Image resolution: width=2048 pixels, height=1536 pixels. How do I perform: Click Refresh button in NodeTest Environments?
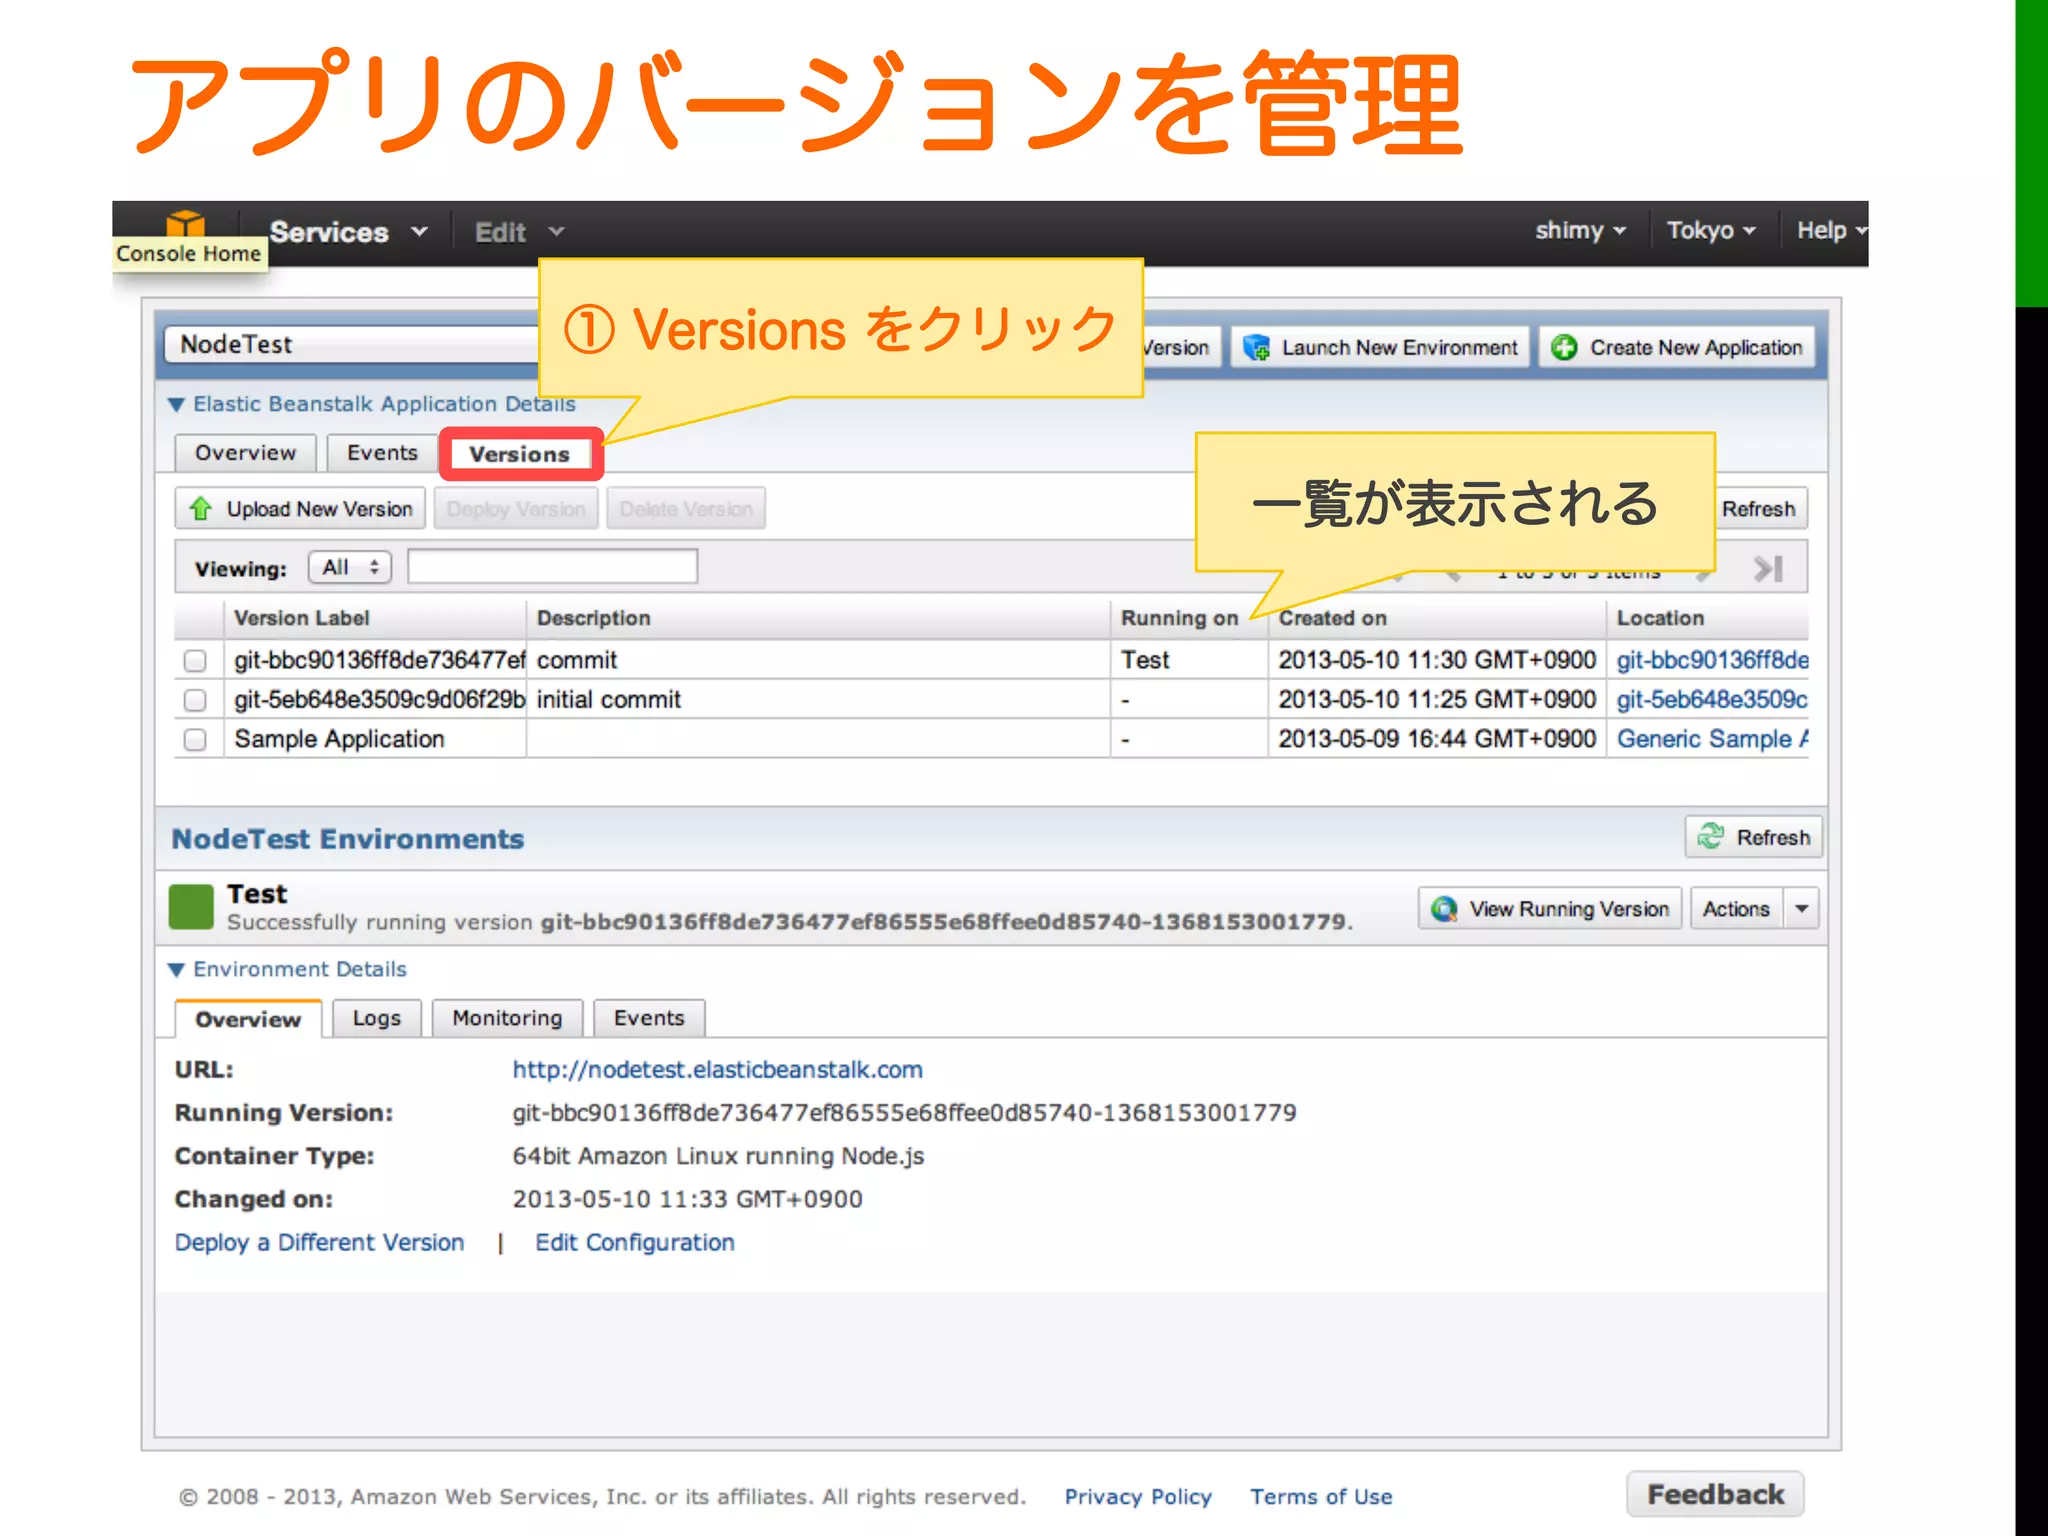[1754, 837]
